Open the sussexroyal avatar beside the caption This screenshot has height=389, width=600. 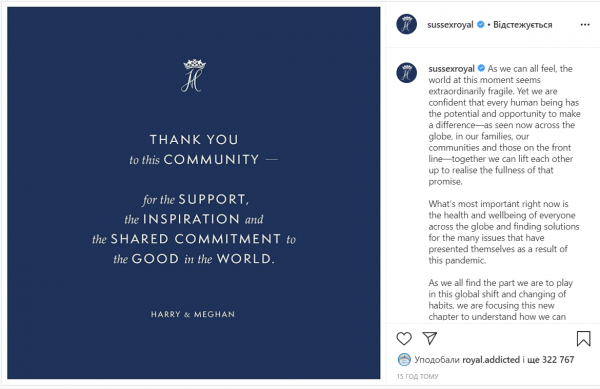[406, 73]
